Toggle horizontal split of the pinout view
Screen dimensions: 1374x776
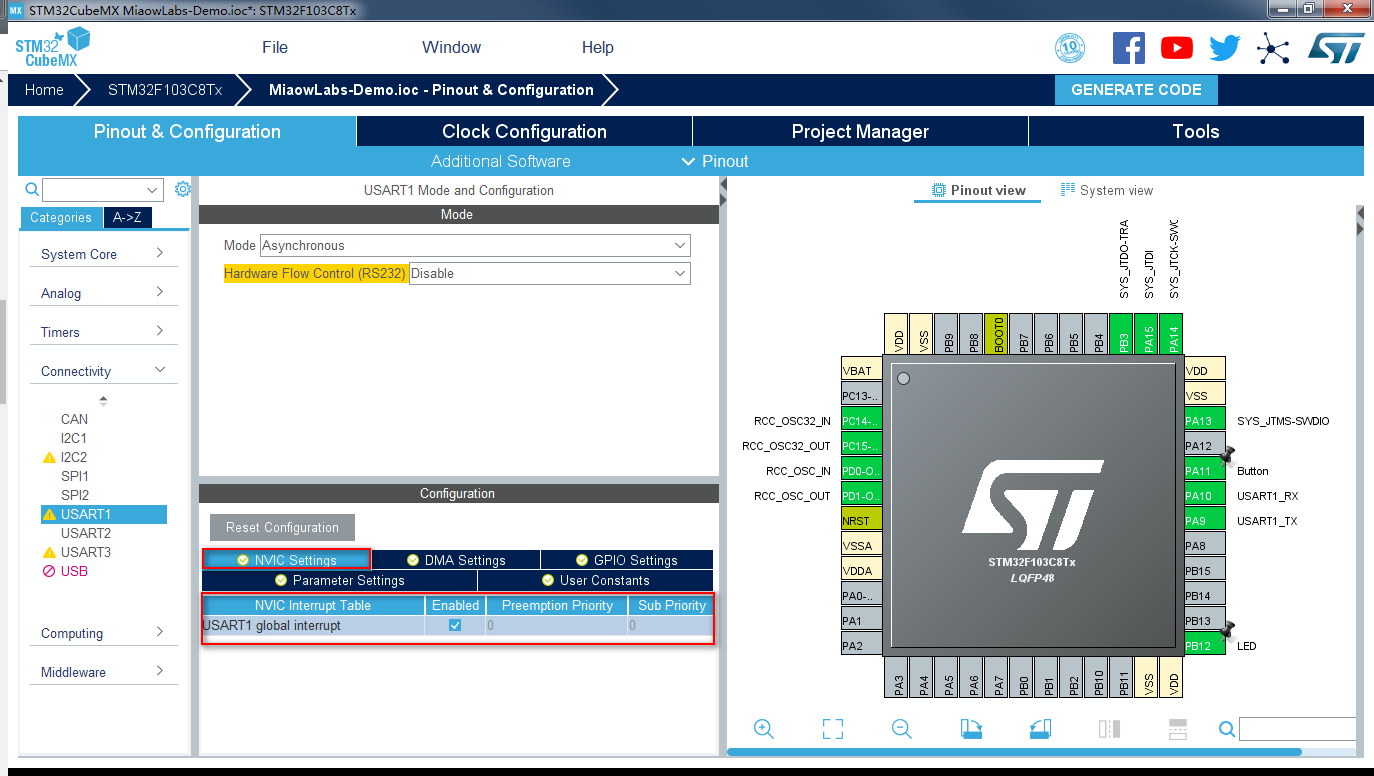(x=1177, y=729)
